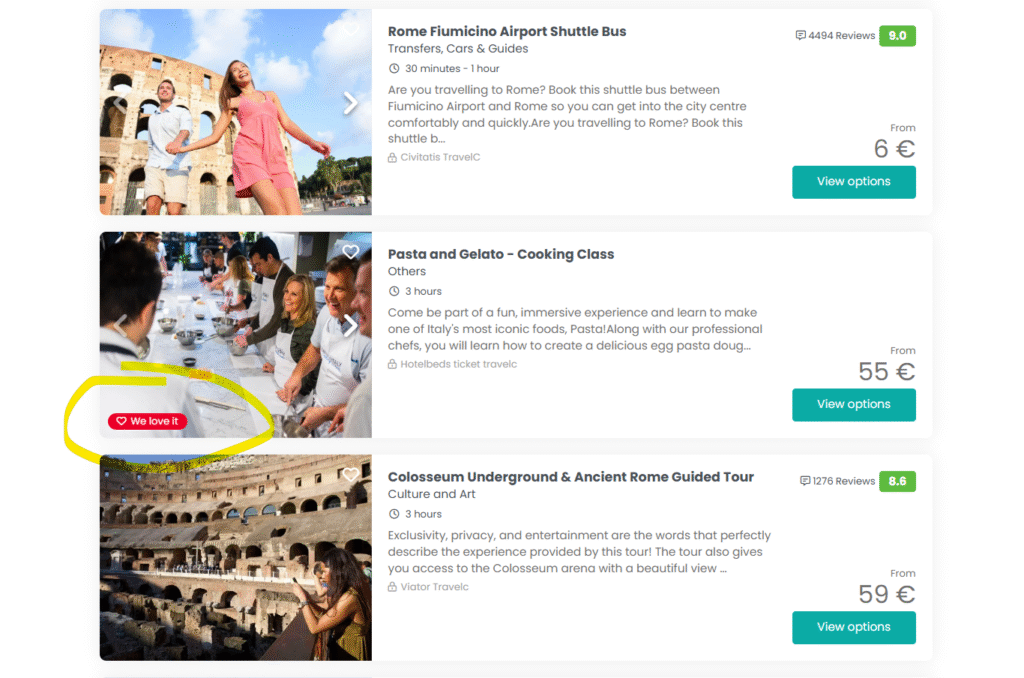This screenshot has width=1024, height=678.
Task: Advance to next cooking class photo
Action: (351, 325)
